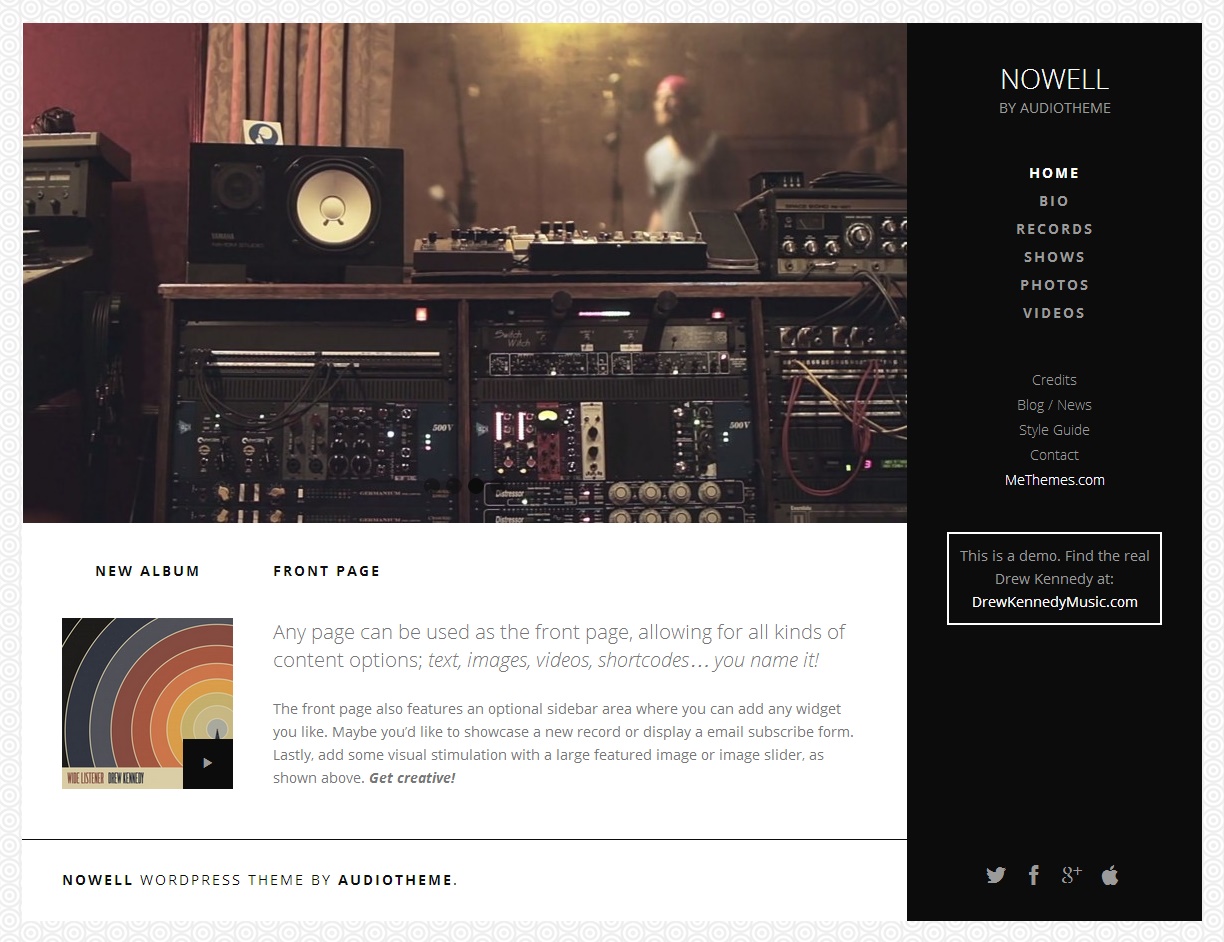Select the first image slider dot

[432, 485]
